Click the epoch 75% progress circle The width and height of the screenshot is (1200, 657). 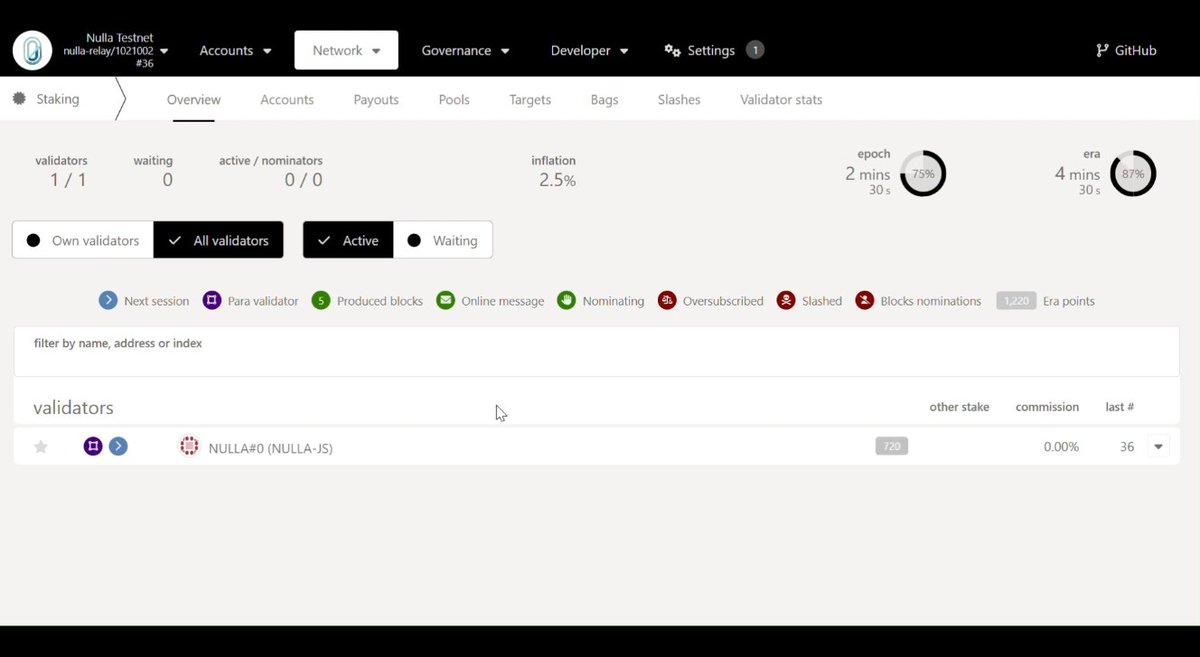click(923, 174)
